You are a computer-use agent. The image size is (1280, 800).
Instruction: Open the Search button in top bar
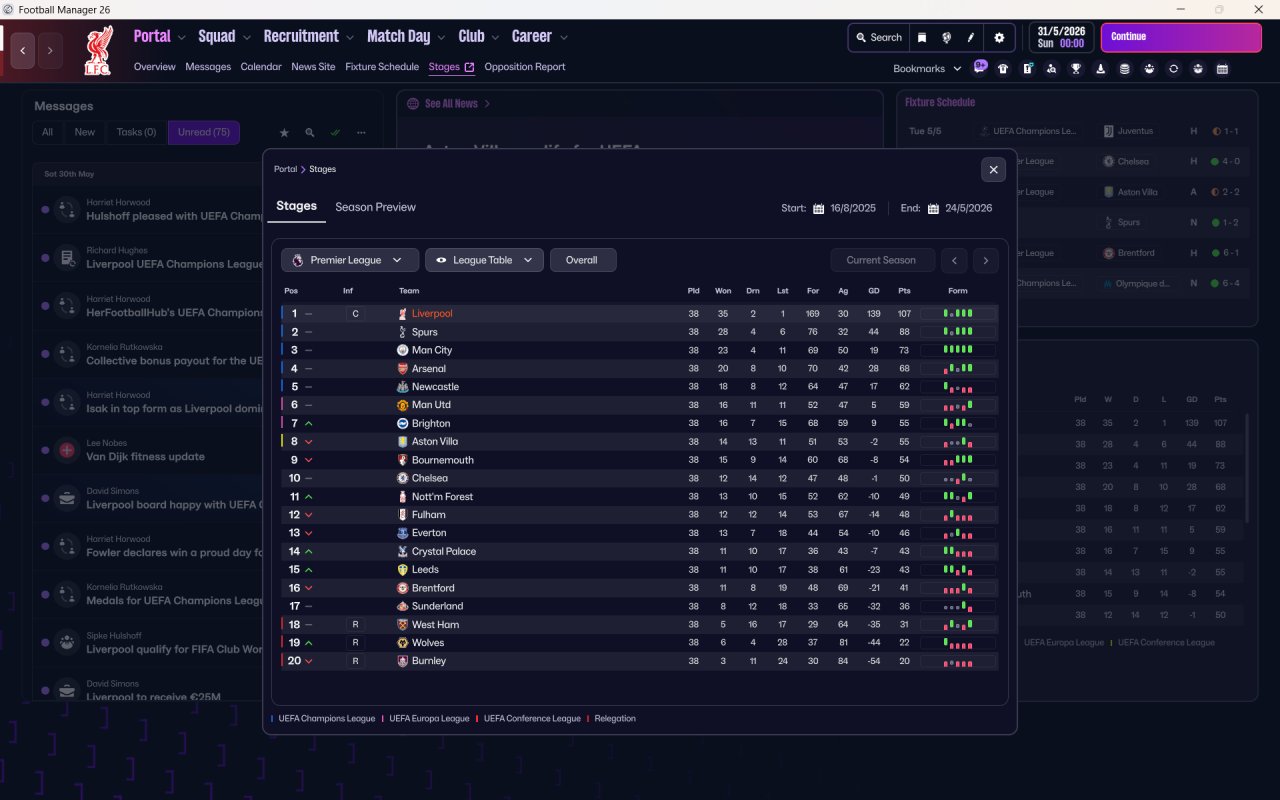(878, 37)
